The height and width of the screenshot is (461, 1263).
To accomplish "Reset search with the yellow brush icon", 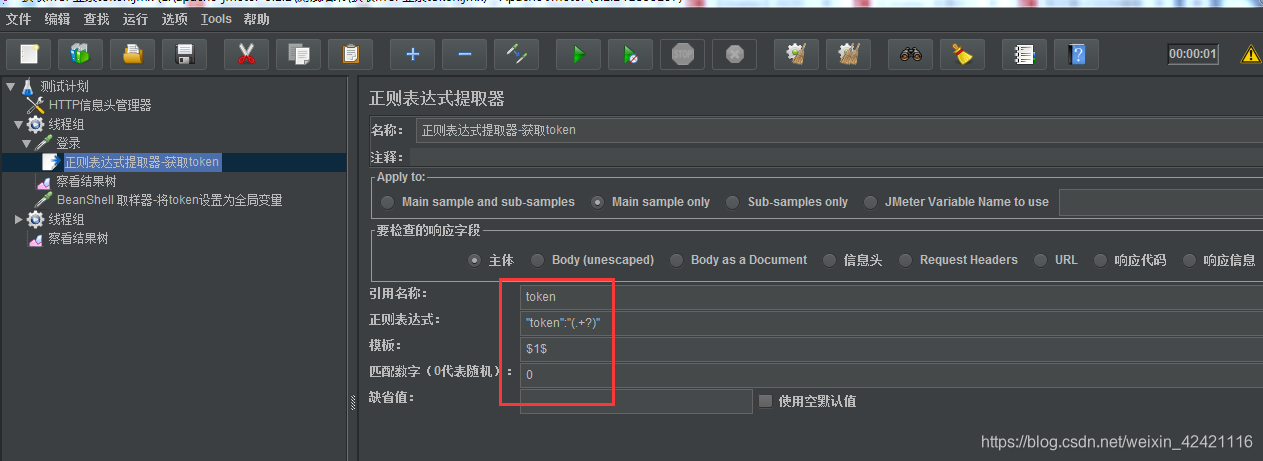I will pos(962,54).
